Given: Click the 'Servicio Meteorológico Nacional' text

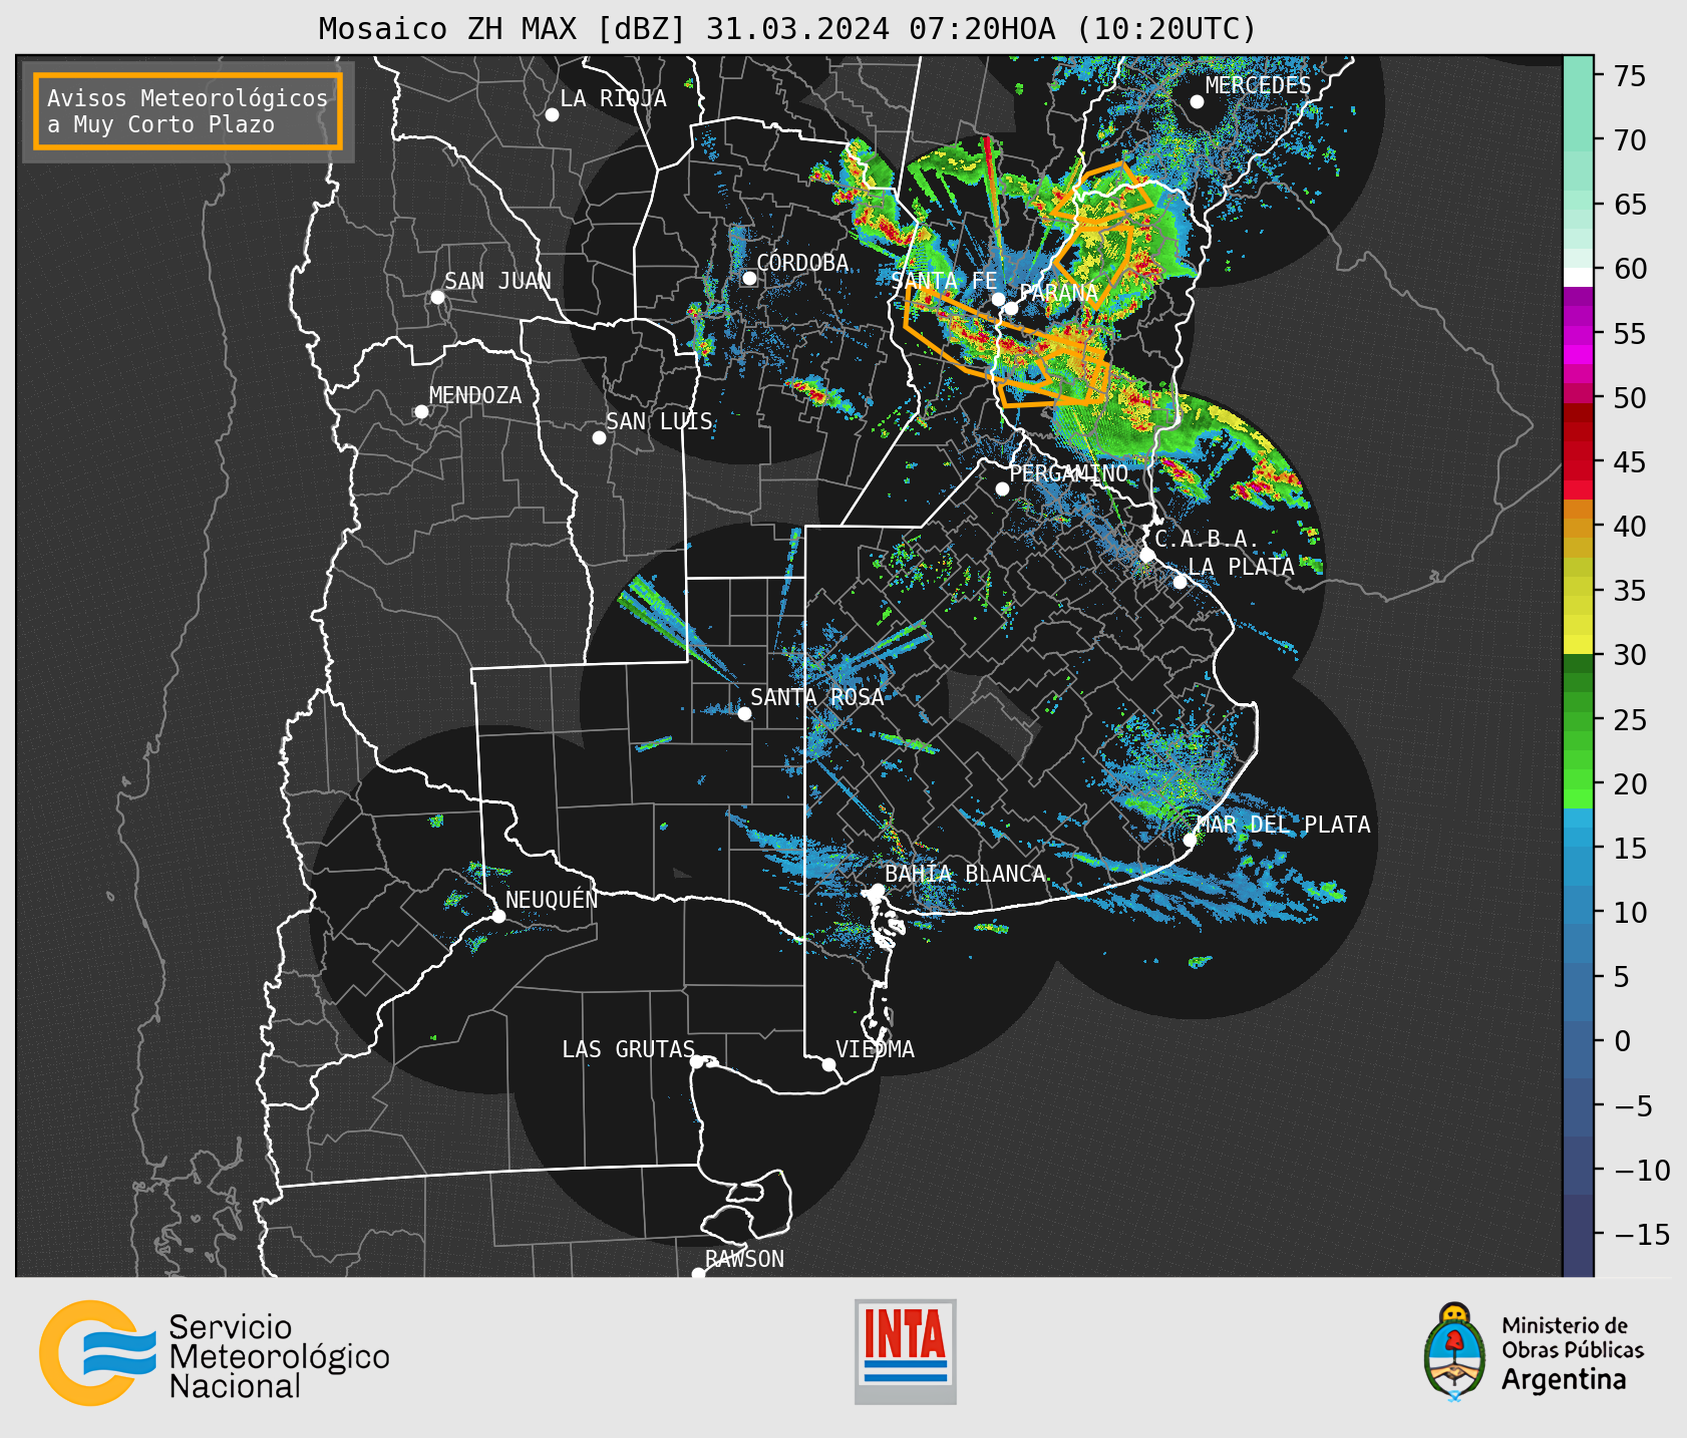Looking at the screenshot, I should (x=279, y=1357).
